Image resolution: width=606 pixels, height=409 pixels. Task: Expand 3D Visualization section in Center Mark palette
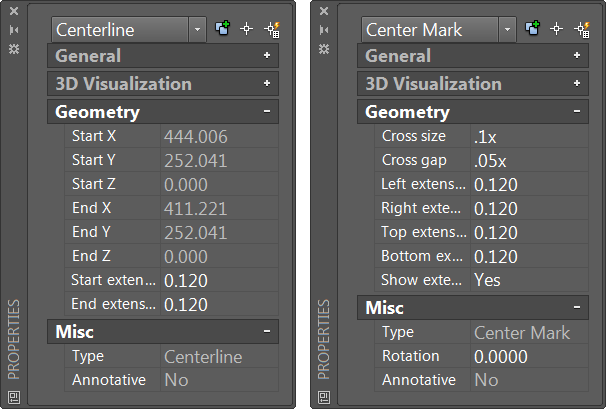577,84
